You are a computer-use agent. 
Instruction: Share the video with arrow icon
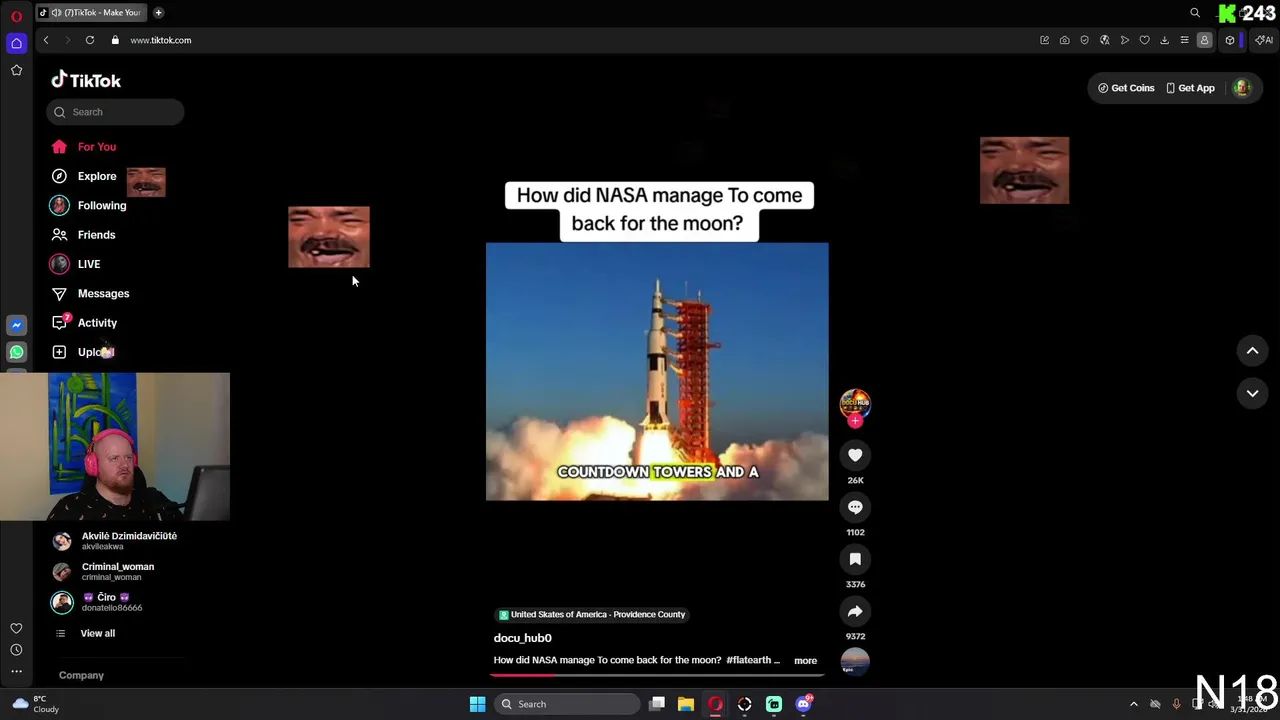coord(855,611)
